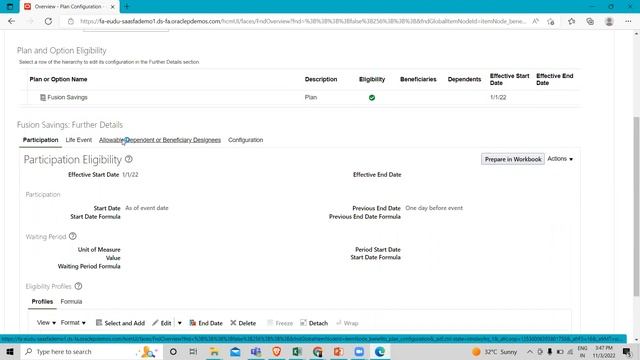Open browser Collections icon
Image resolution: width=640 pixels, height=360 pixels.
pyautogui.click(x=590, y=21)
